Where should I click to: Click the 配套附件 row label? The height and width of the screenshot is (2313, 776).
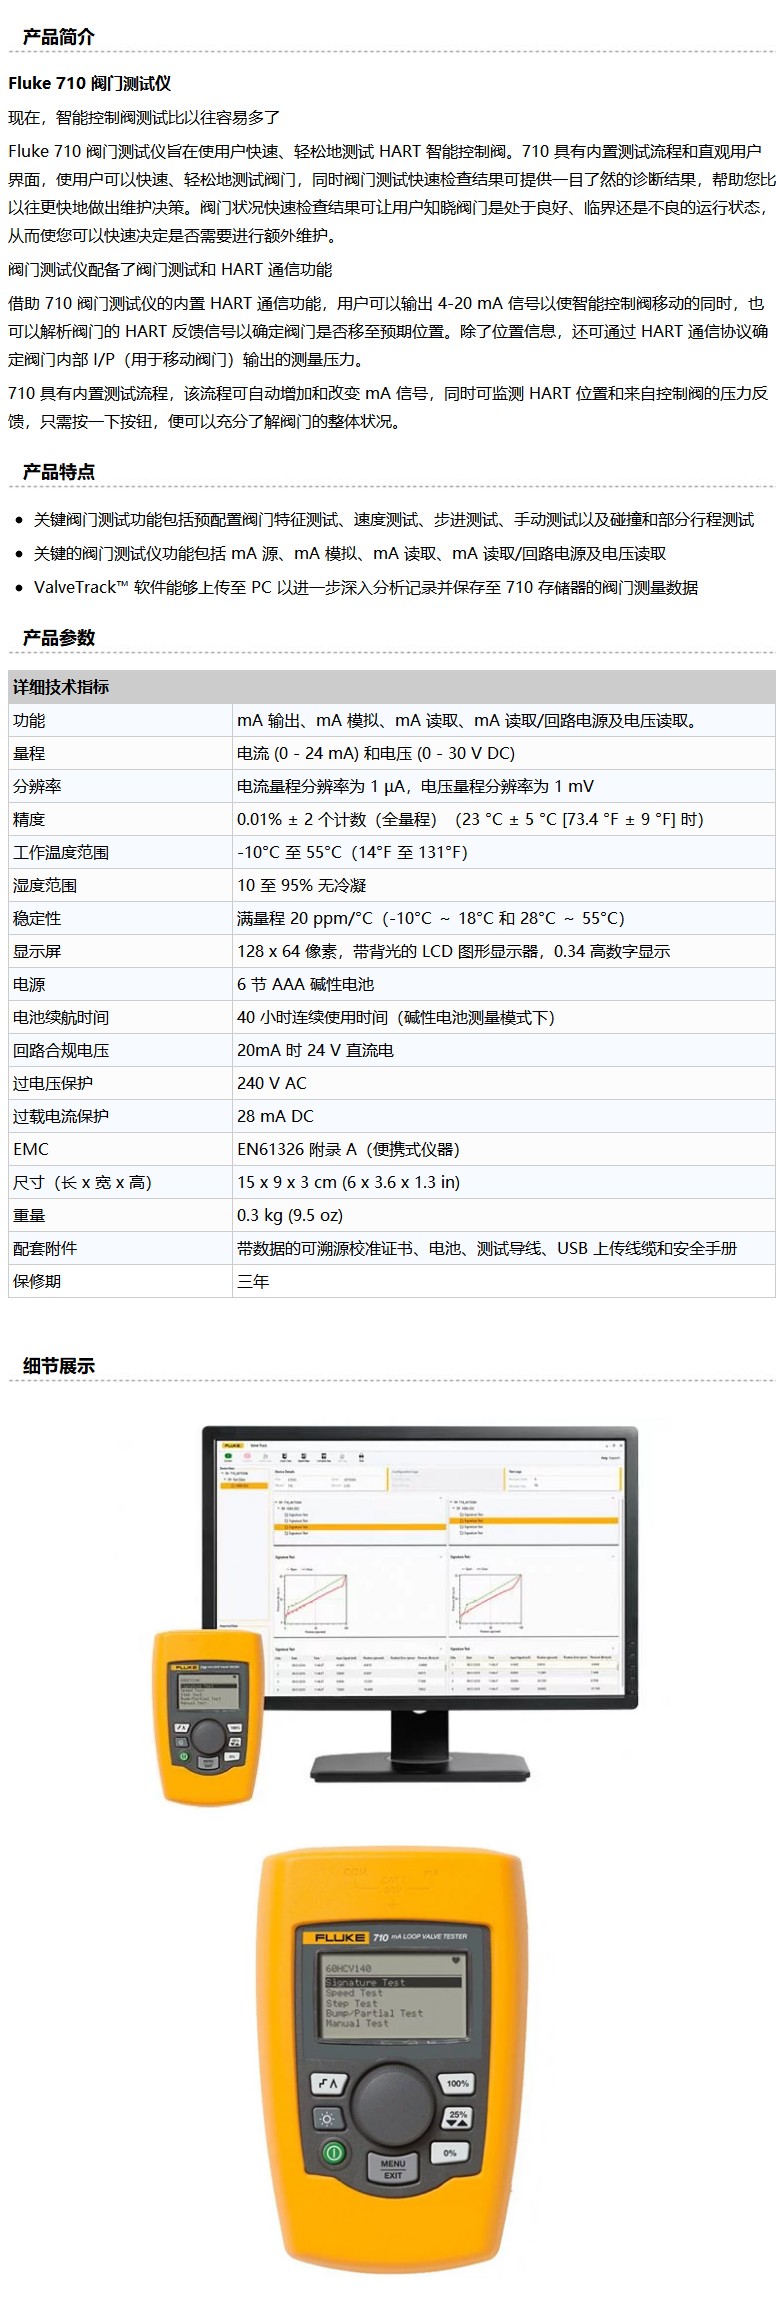45,1248
